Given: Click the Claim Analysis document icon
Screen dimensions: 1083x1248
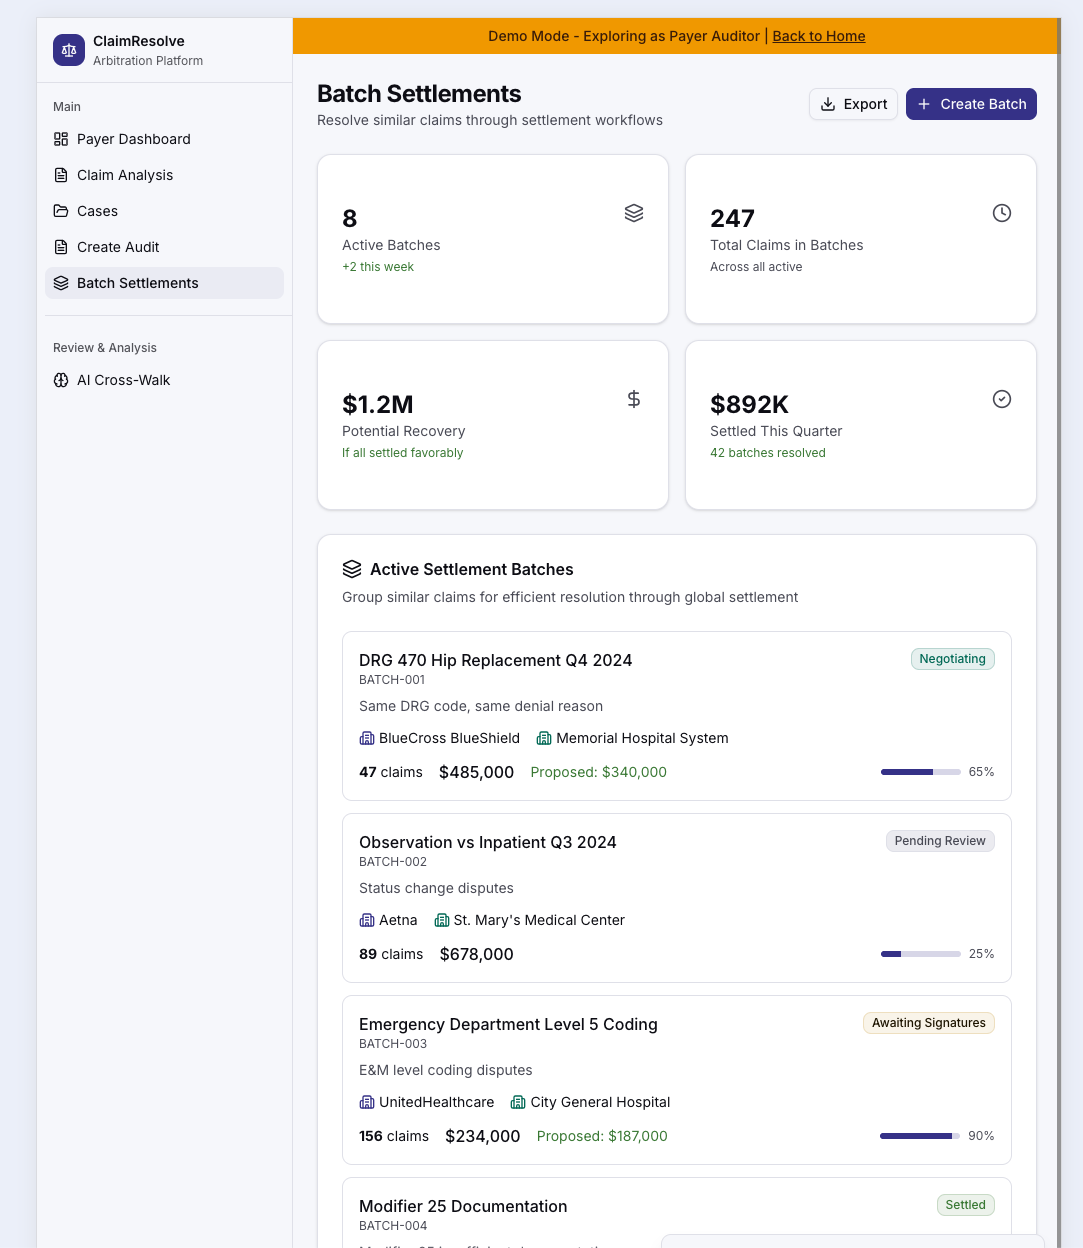Looking at the screenshot, I should tap(61, 175).
